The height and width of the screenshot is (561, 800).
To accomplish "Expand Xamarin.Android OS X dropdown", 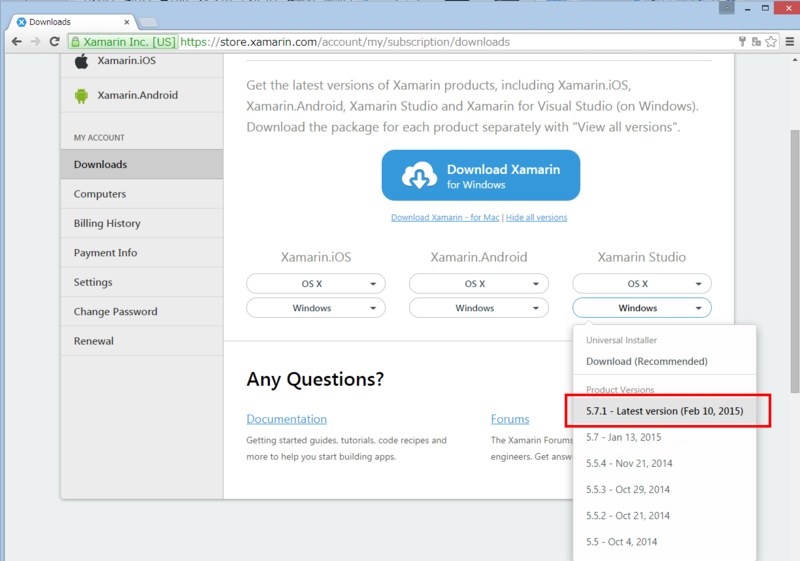I will 479,284.
